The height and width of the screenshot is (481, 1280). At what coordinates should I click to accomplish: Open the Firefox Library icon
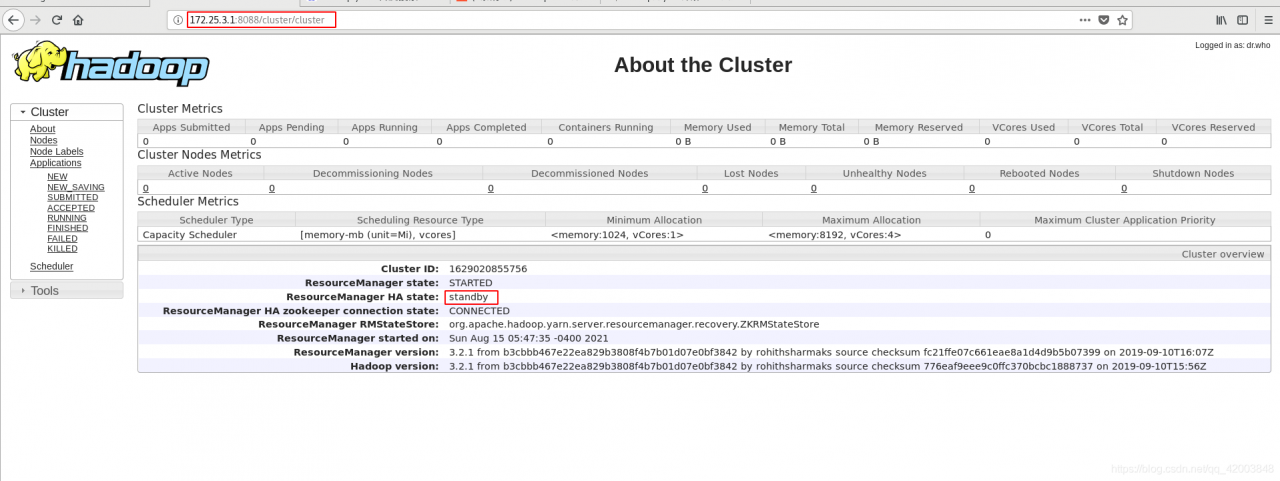tap(1221, 20)
